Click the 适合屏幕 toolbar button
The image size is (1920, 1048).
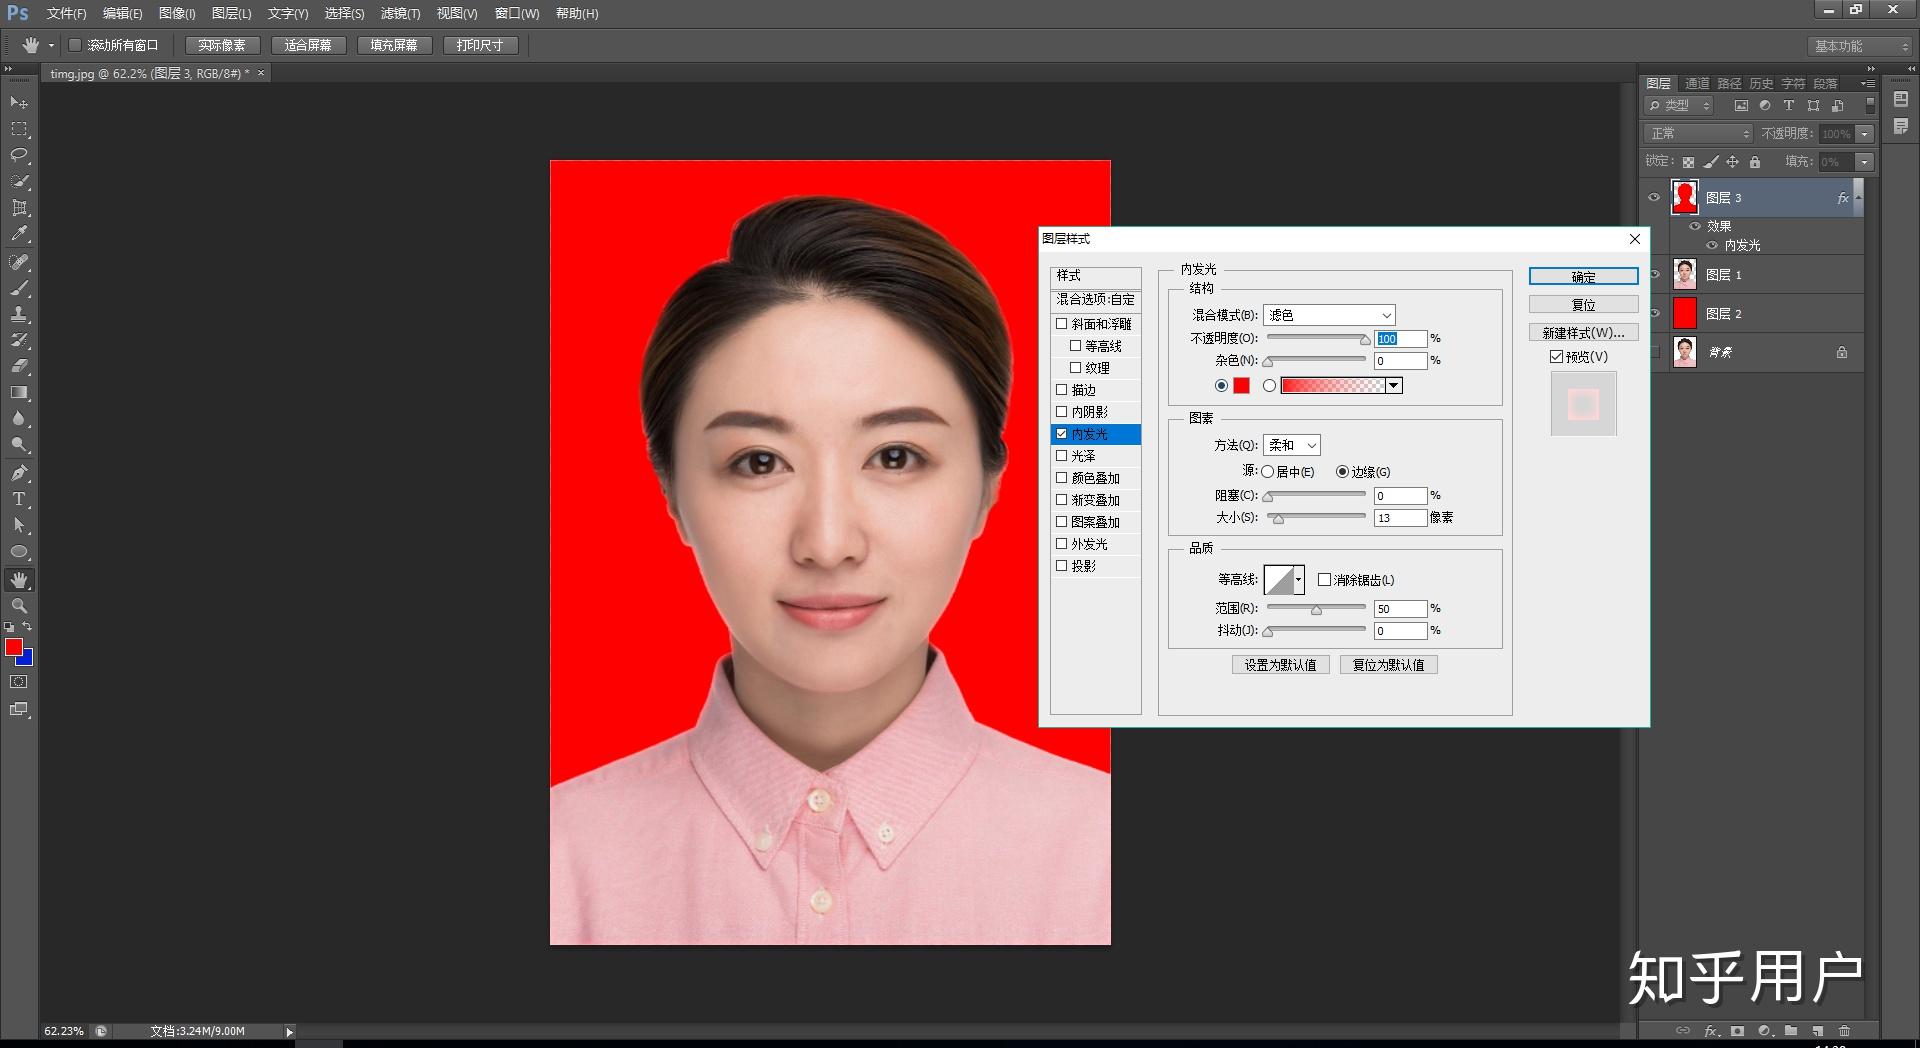click(x=309, y=44)
